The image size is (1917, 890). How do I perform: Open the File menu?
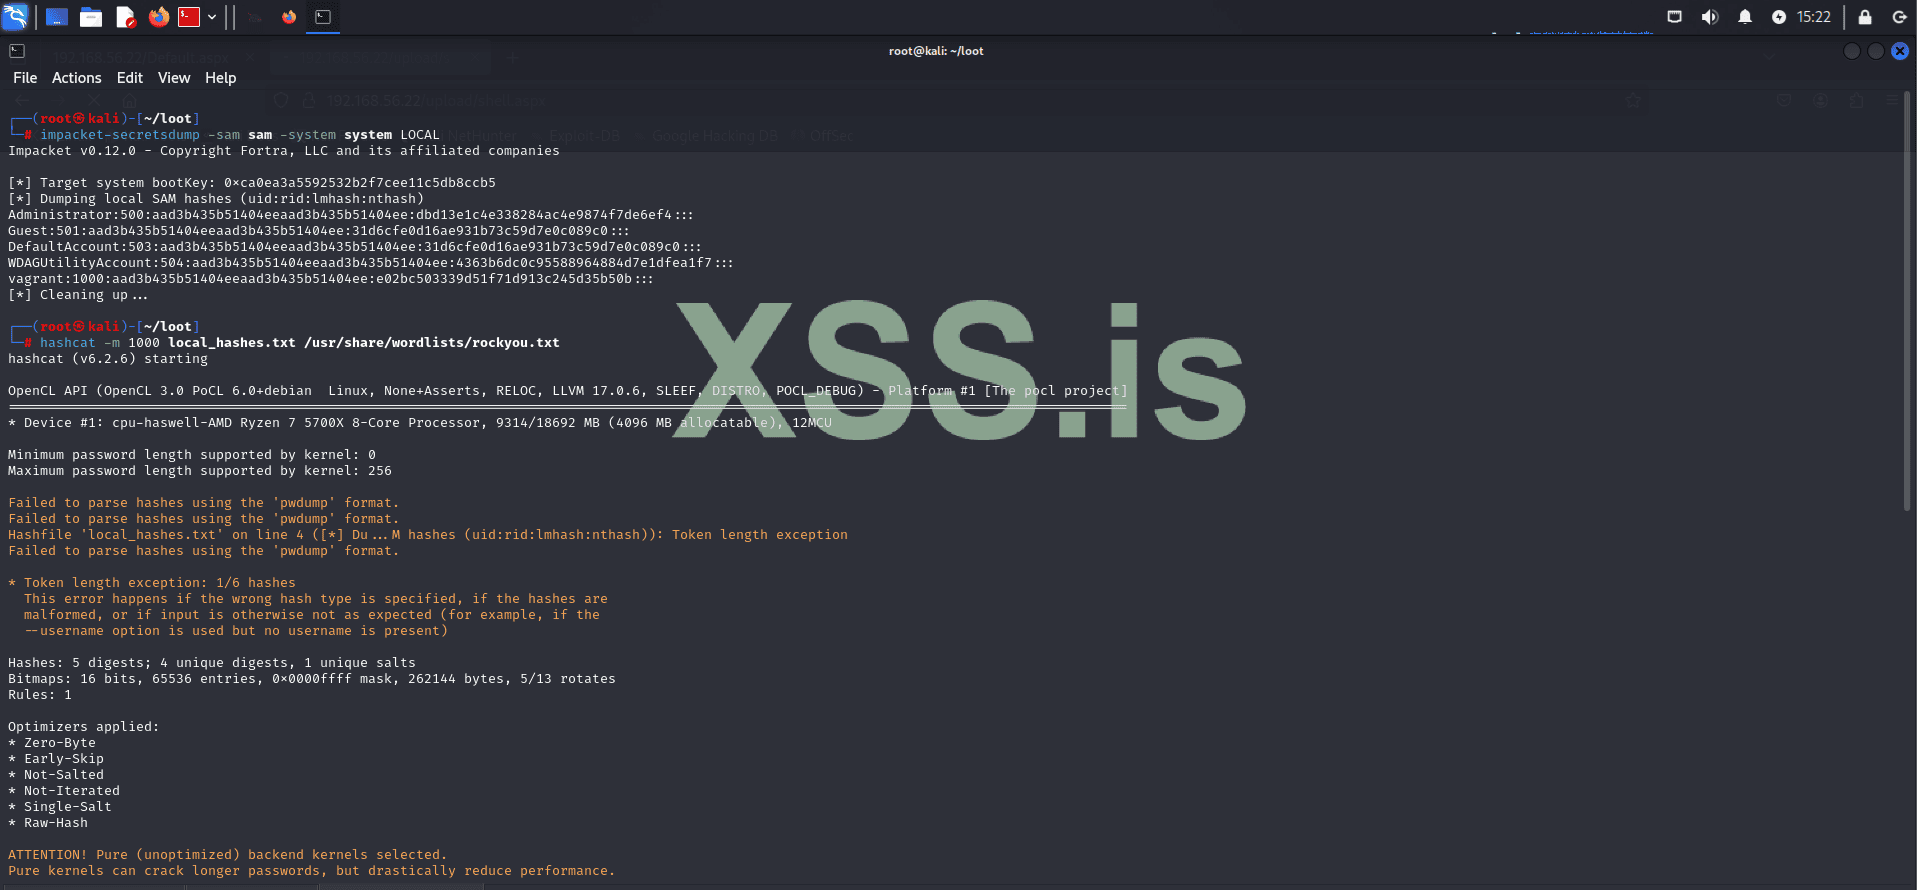coord(25,78)
